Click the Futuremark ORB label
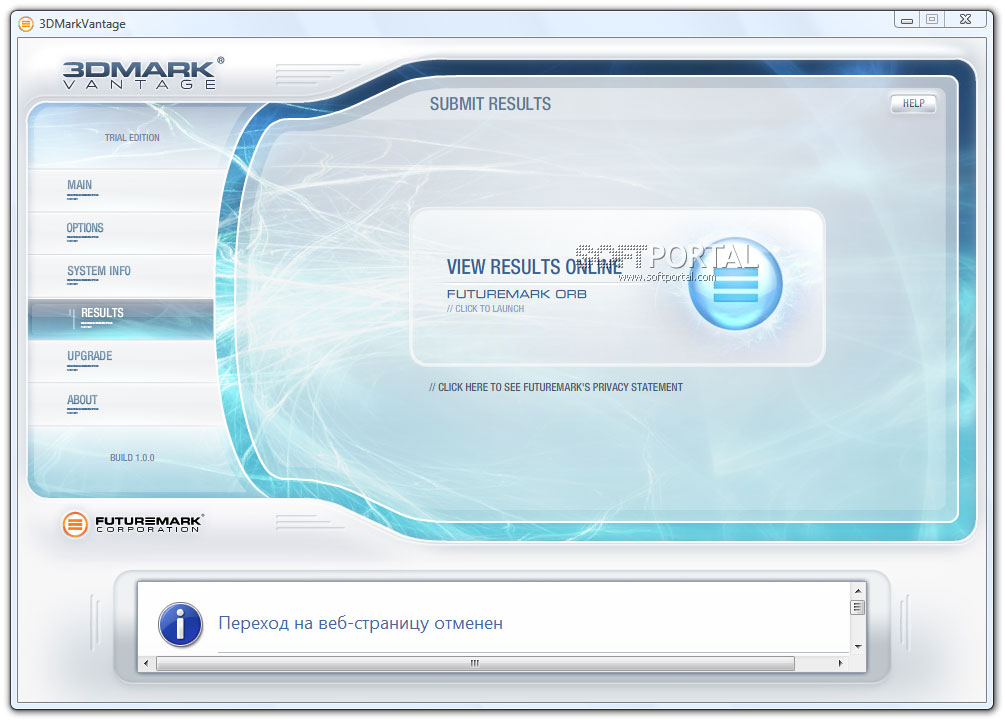 coord(517,294)
